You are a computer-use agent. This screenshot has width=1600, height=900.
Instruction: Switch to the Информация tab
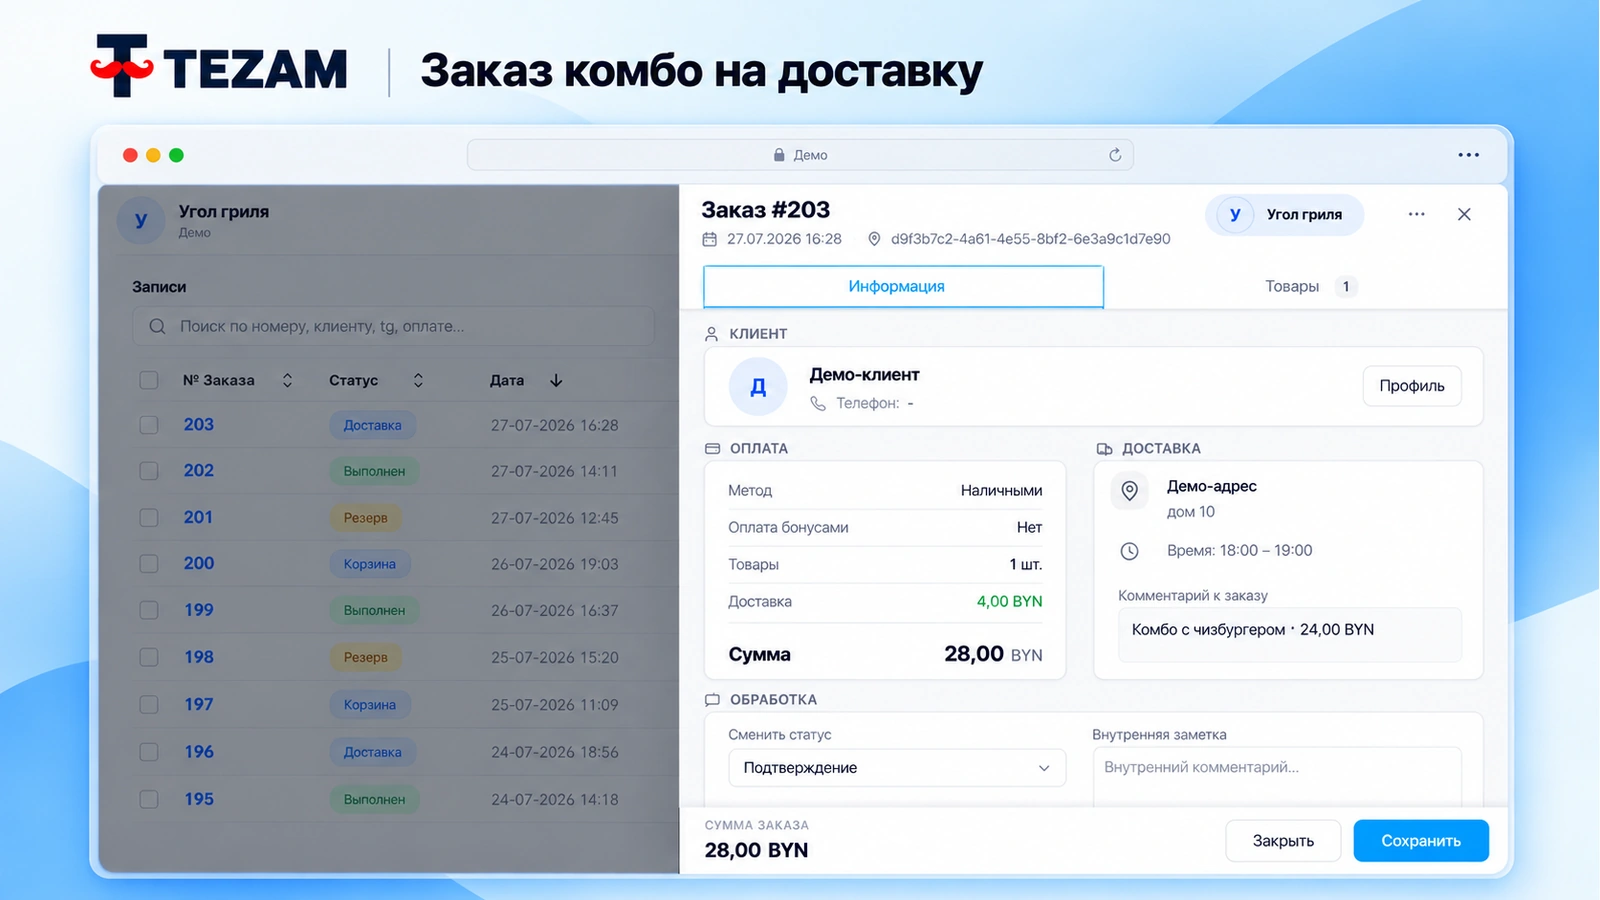pos(903,287)
